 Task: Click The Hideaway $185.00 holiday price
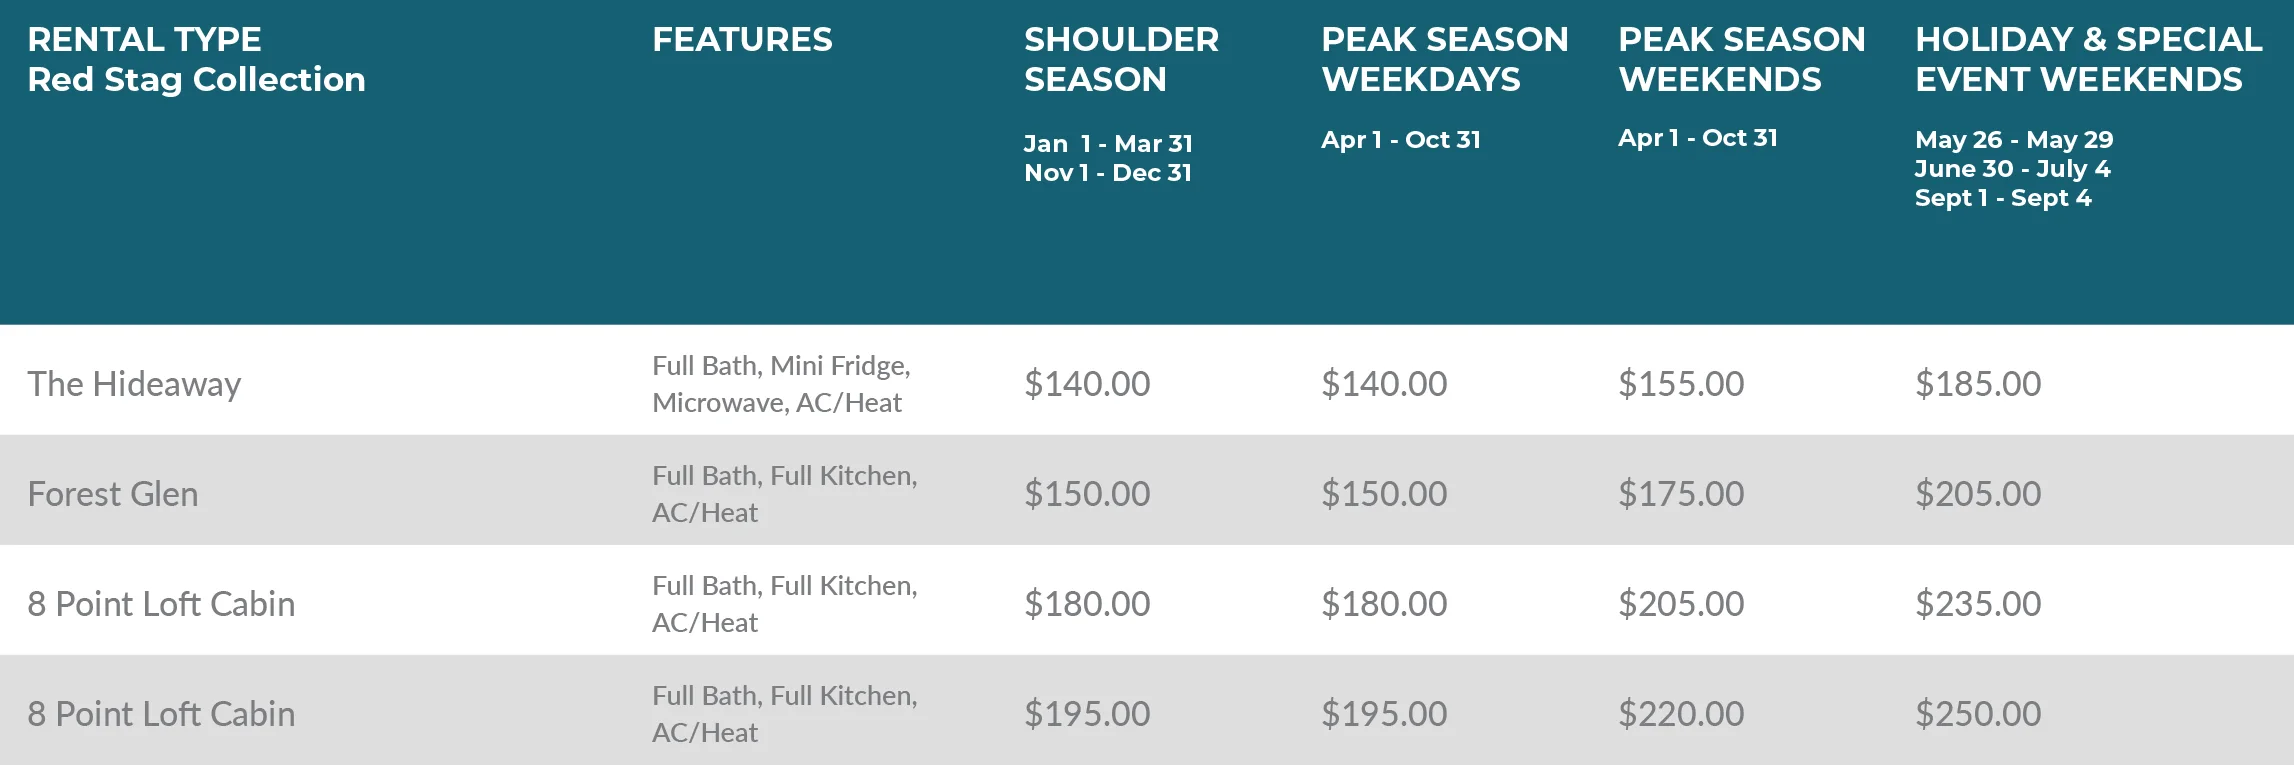click(x=1978, y=384)
